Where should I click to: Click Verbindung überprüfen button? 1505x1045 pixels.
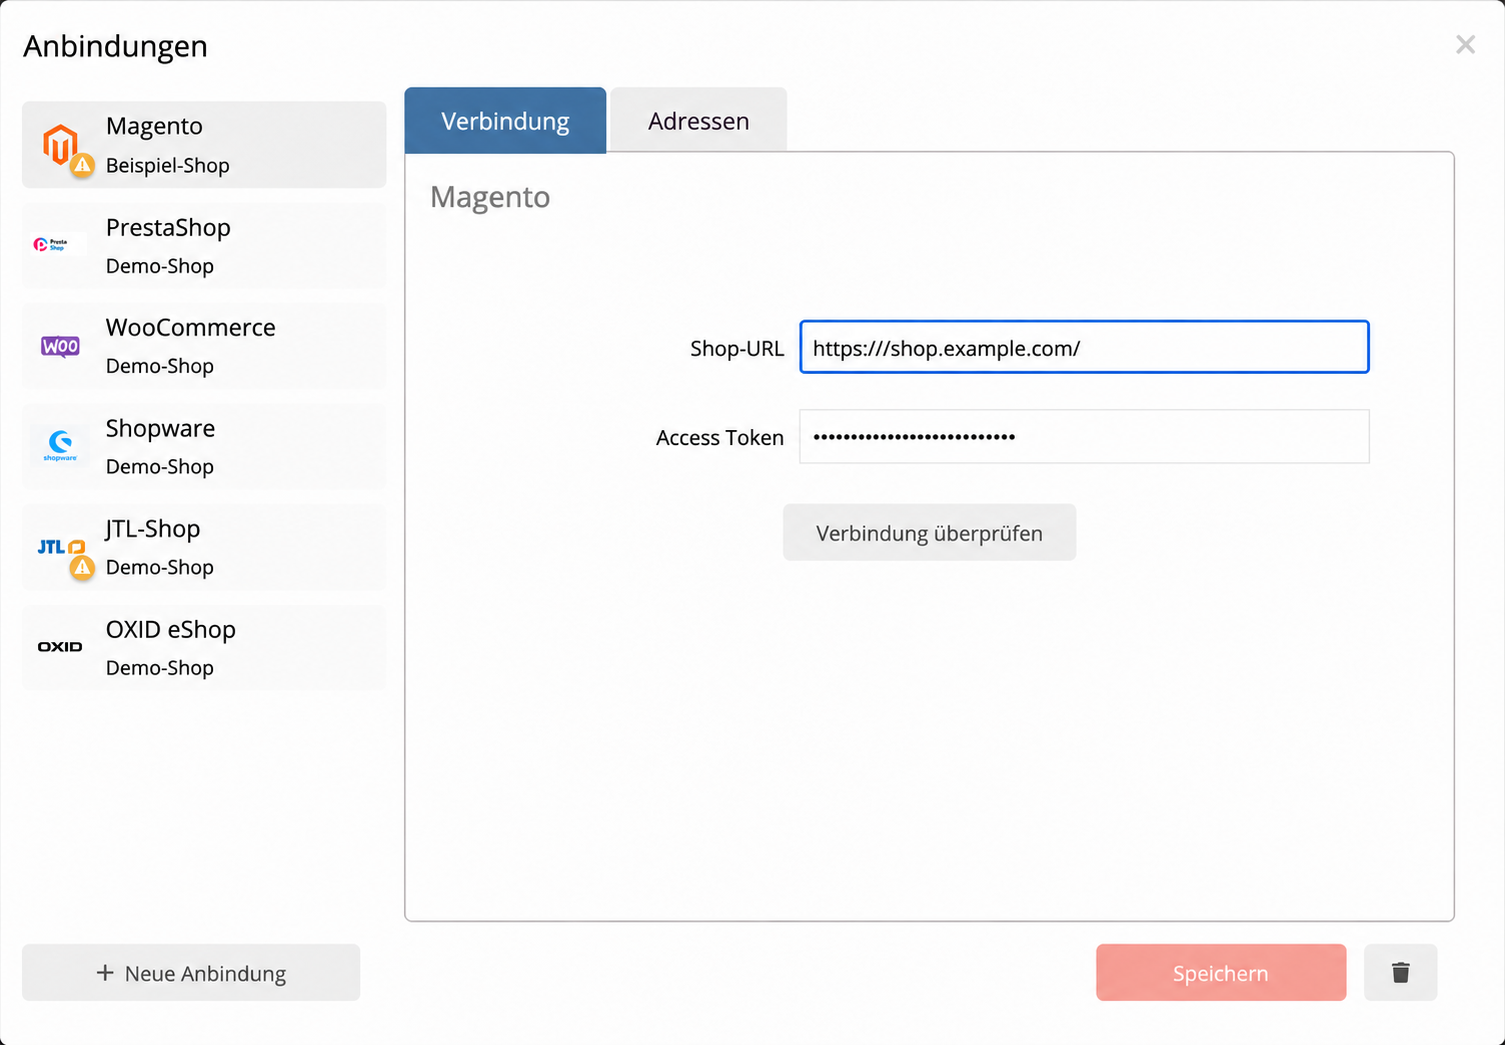point(929,533)
